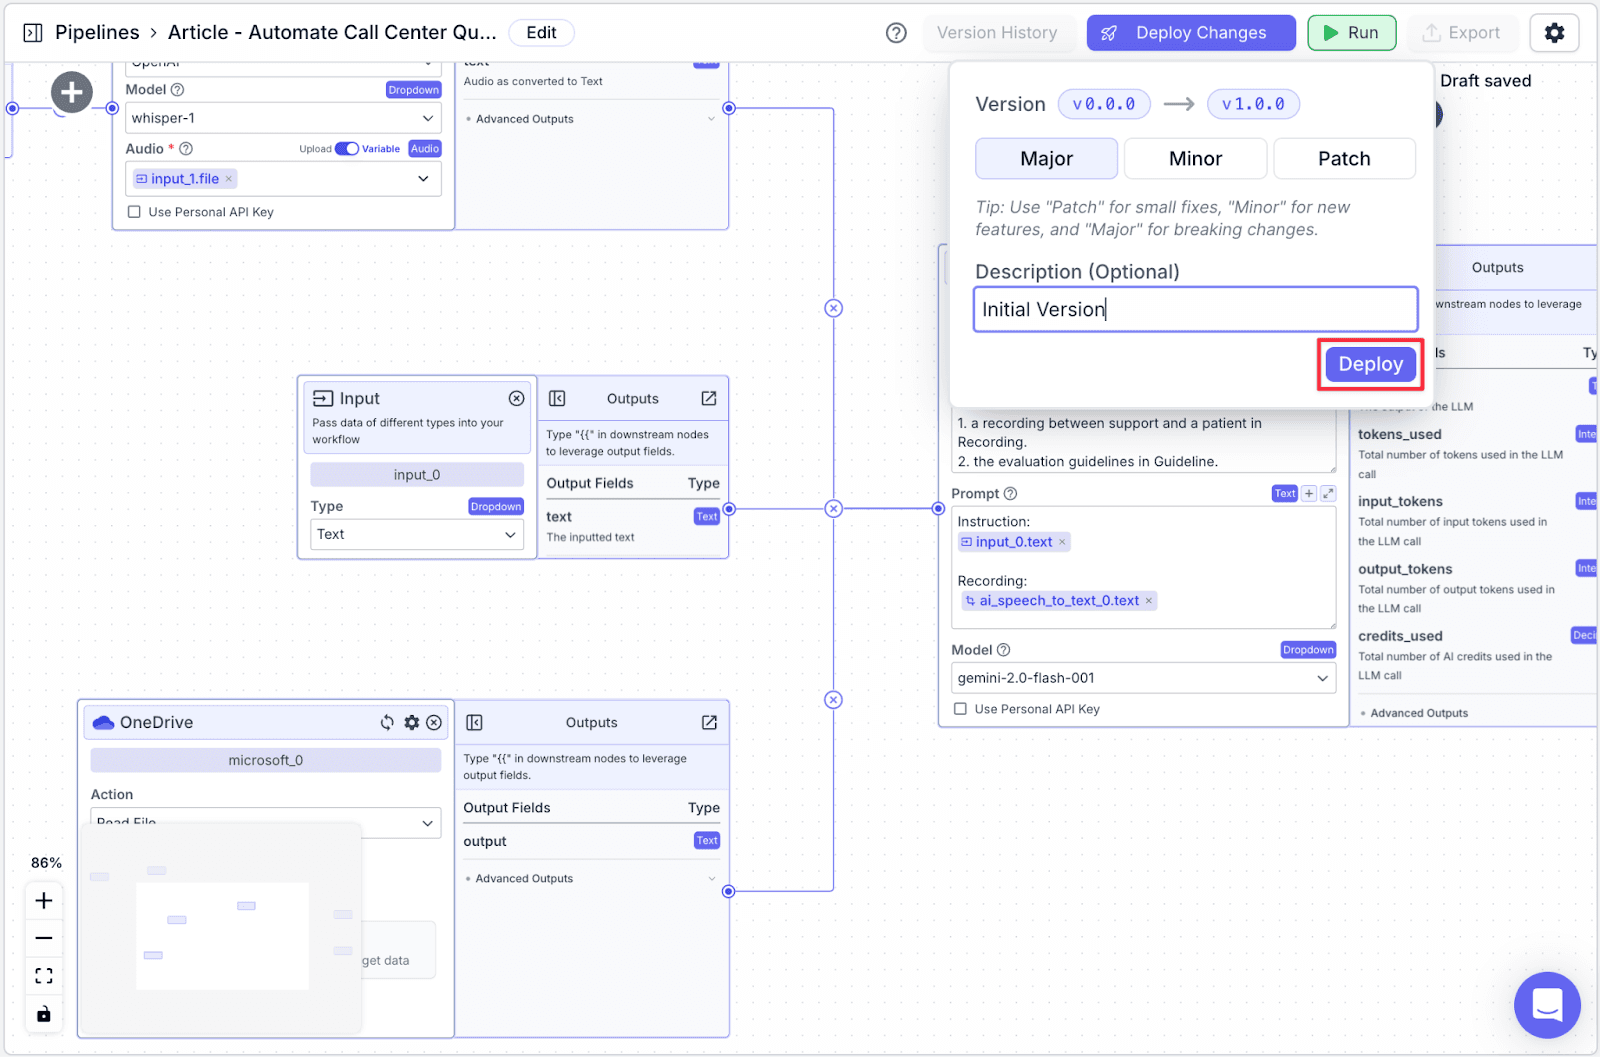
Task: Open Prompt help icon
Action: 1010,494
